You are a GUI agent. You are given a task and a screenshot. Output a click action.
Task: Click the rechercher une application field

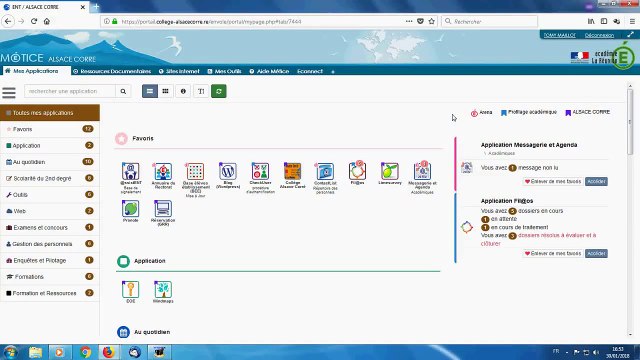70,91
